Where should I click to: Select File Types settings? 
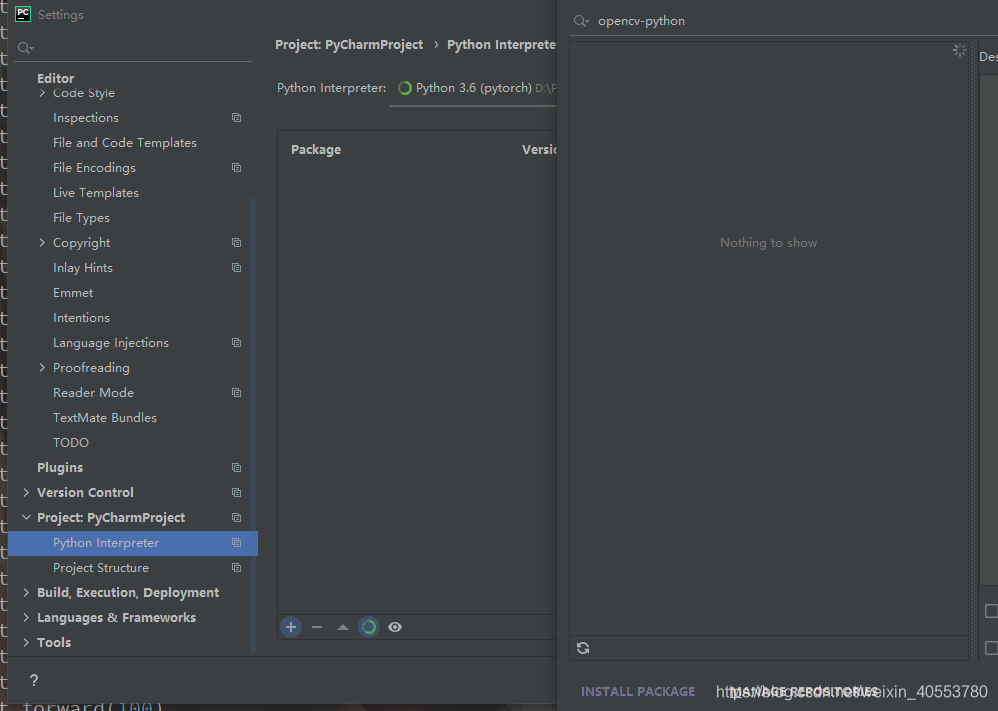click(81, 218)
